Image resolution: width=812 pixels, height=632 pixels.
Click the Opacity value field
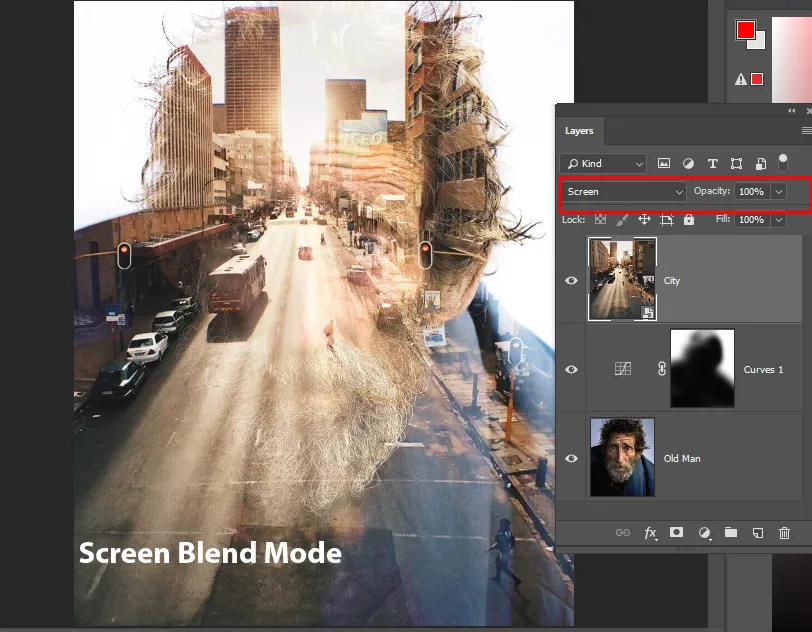tap(752, 192)
